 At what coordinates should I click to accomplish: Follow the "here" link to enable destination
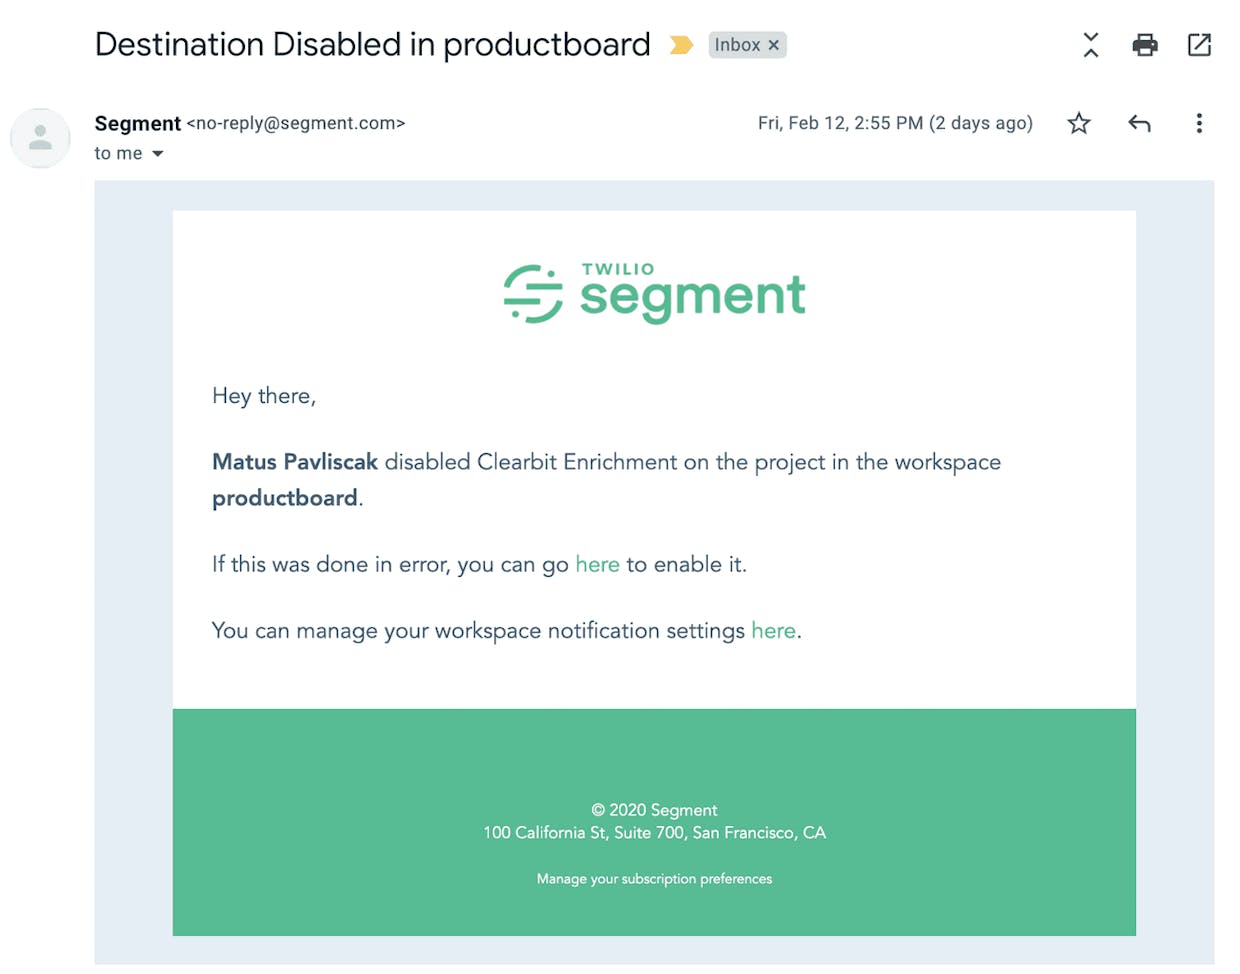pyautogui.click(x=597, y=564)
